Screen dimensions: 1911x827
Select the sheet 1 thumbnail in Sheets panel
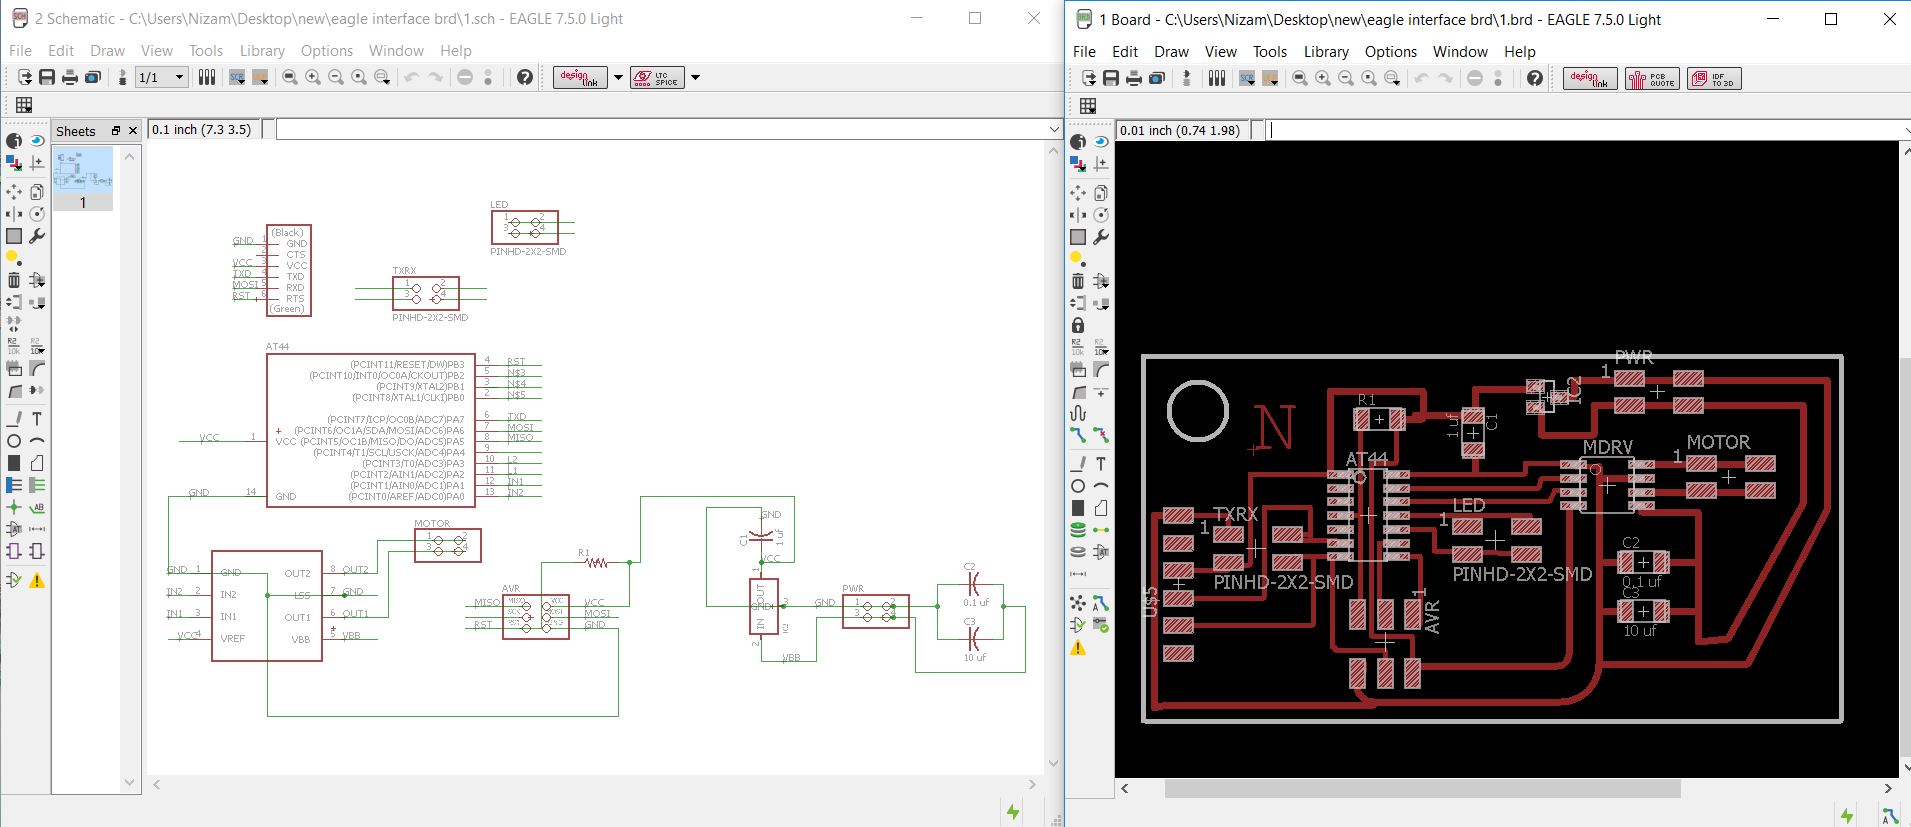tap(83, 179)
